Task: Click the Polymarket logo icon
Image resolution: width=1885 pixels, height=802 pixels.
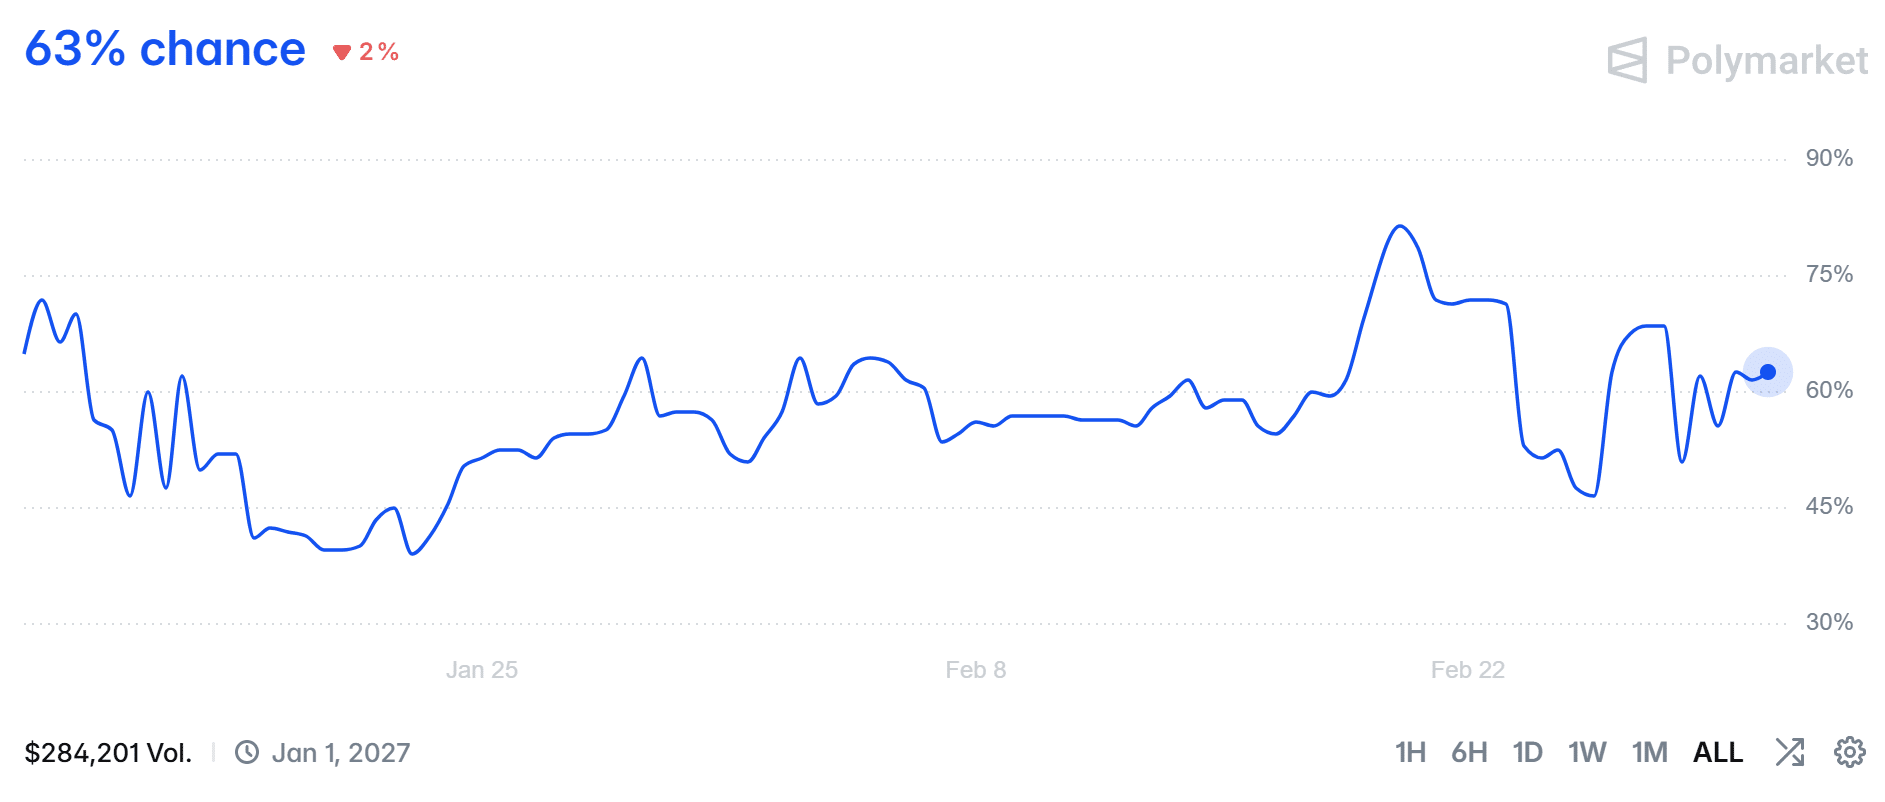Action: click(x=1627, y=60)
